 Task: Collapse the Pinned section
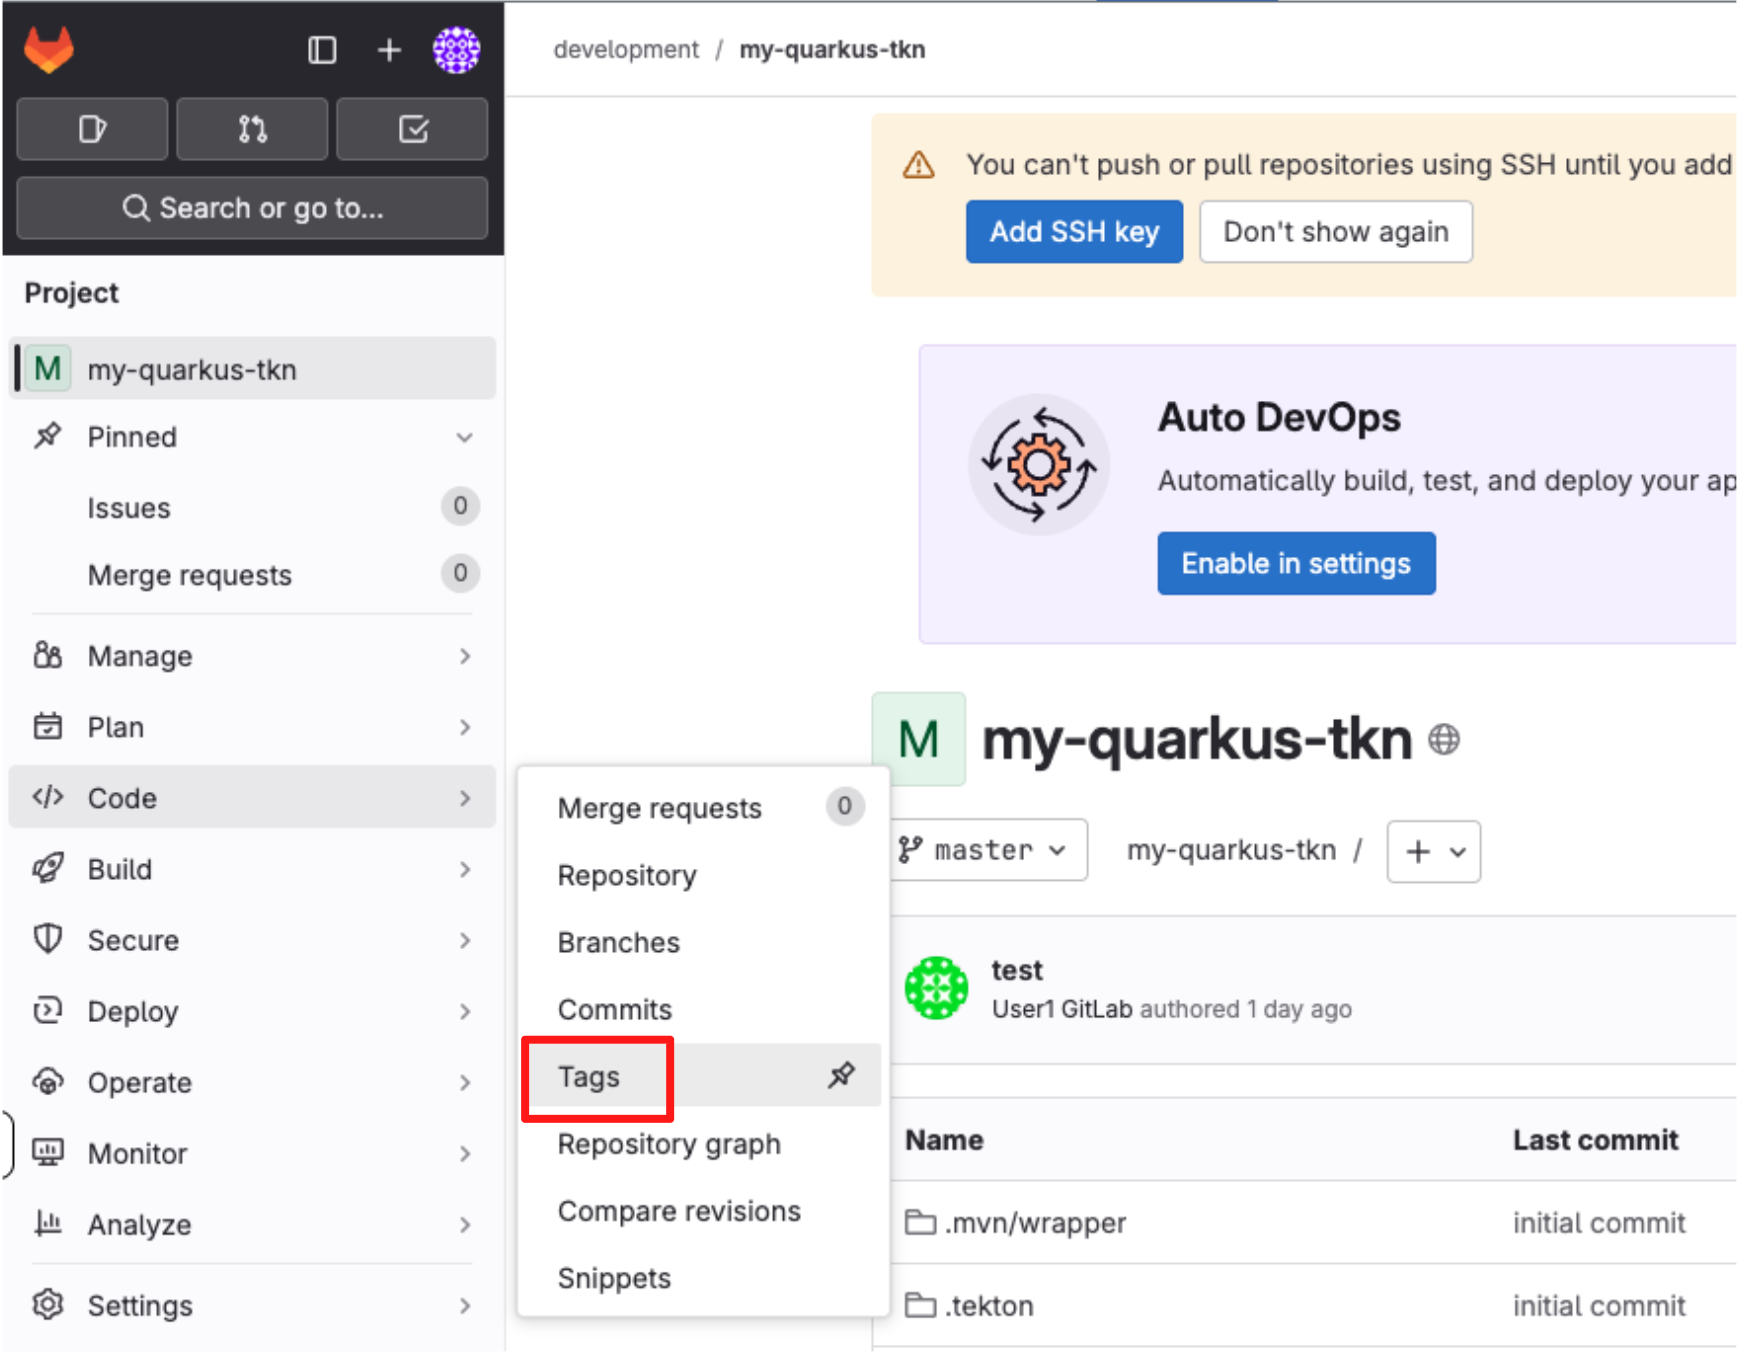(464, 438)
